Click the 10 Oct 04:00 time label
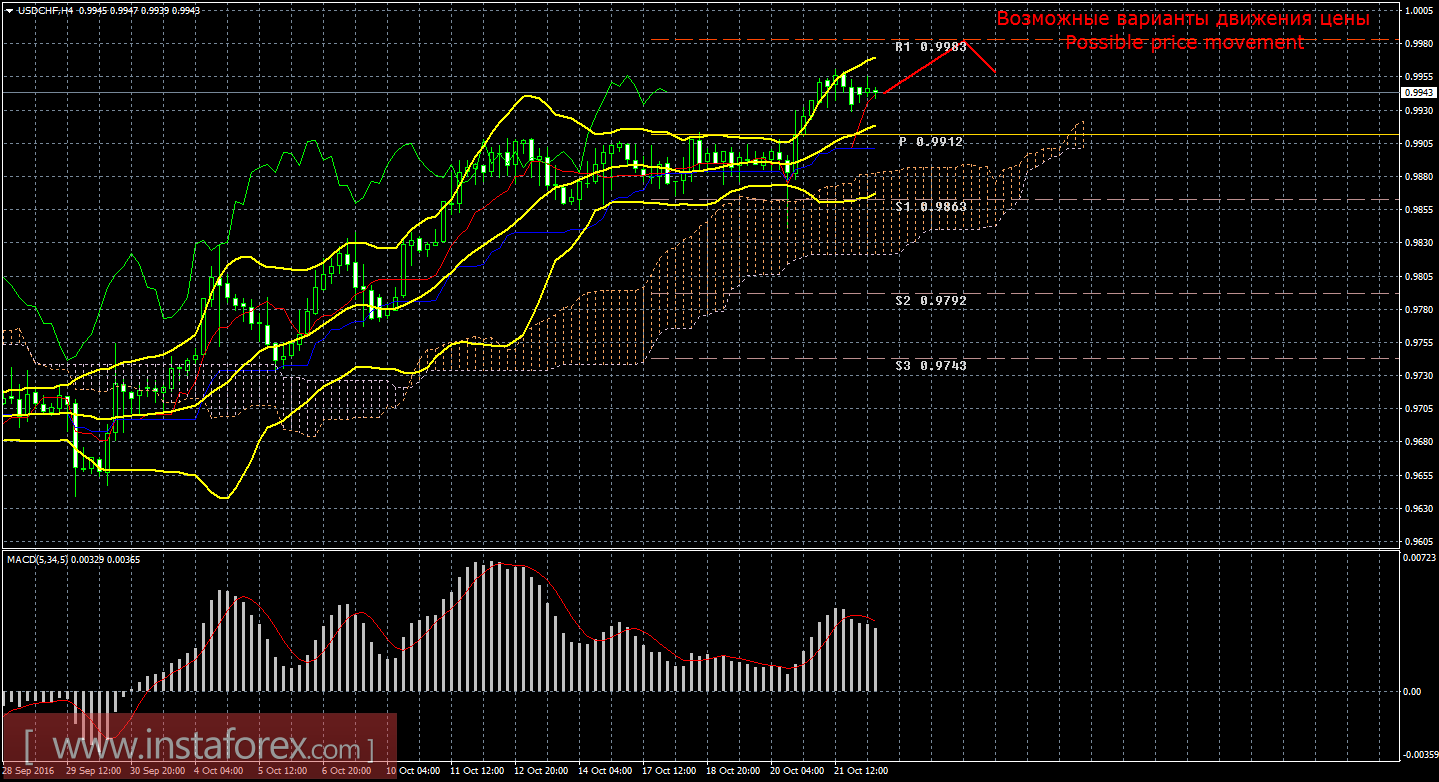This screenshot has height=782, width=1439. (x=412, y=771)
